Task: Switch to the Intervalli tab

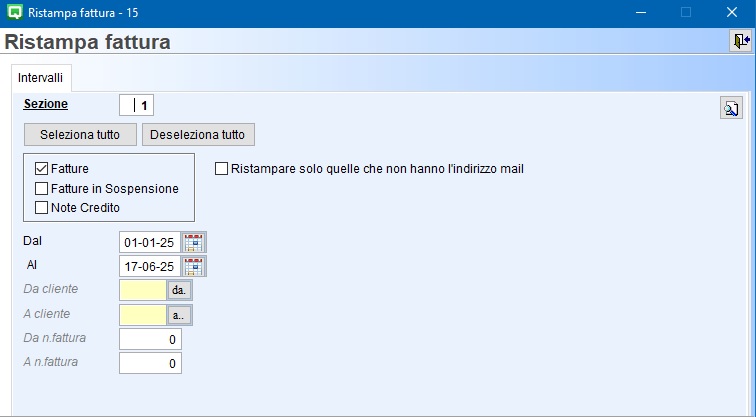Action: click(40, 78)
